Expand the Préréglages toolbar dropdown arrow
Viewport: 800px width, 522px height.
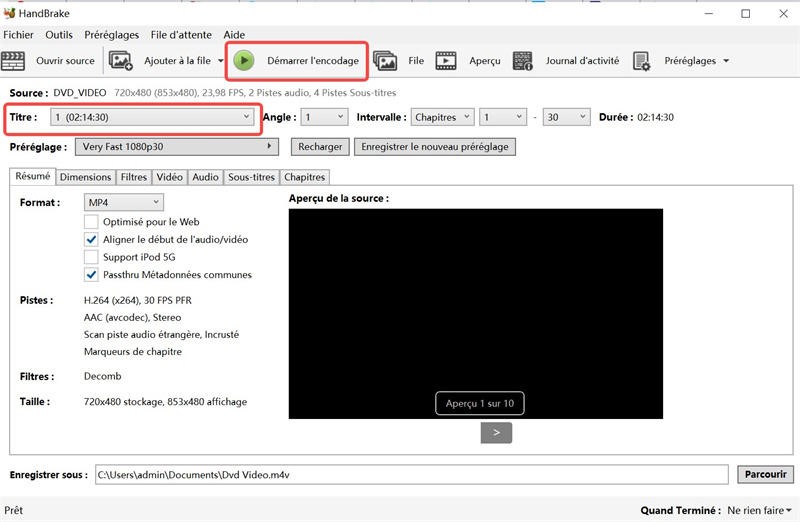pyautogui.click(x=726, y=61)
